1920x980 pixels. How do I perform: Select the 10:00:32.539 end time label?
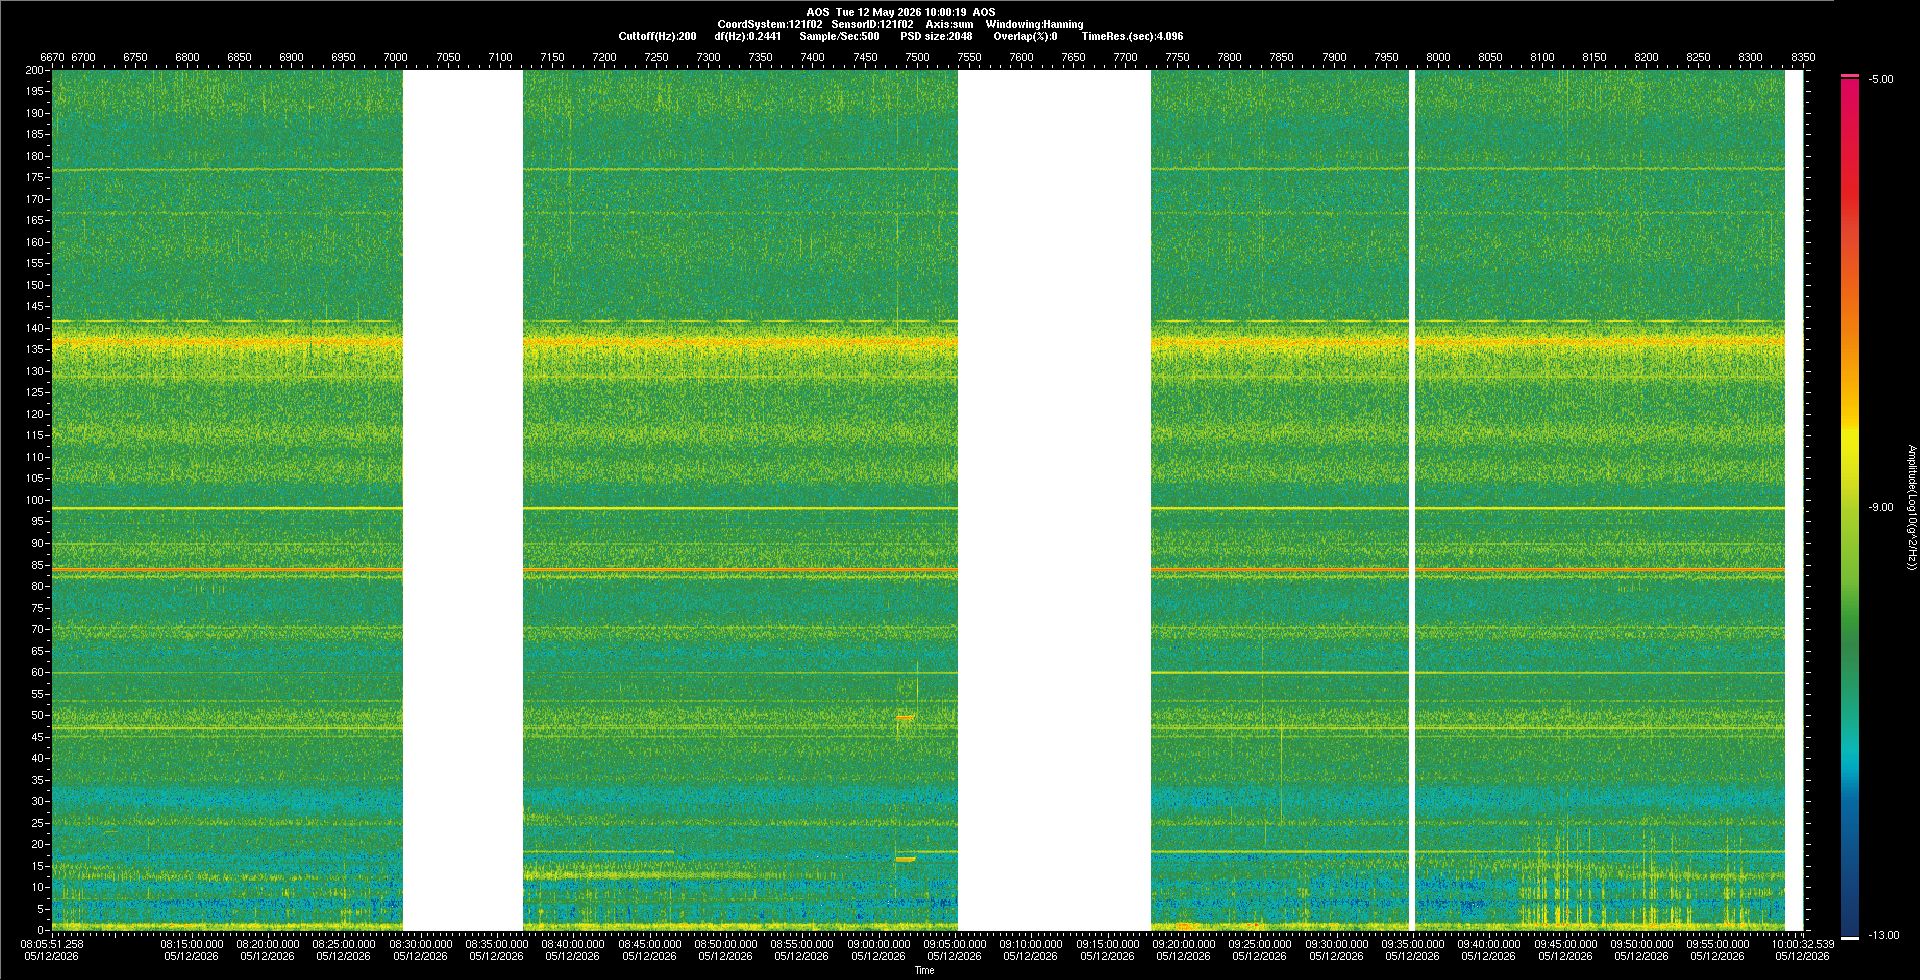point(1805,943)
